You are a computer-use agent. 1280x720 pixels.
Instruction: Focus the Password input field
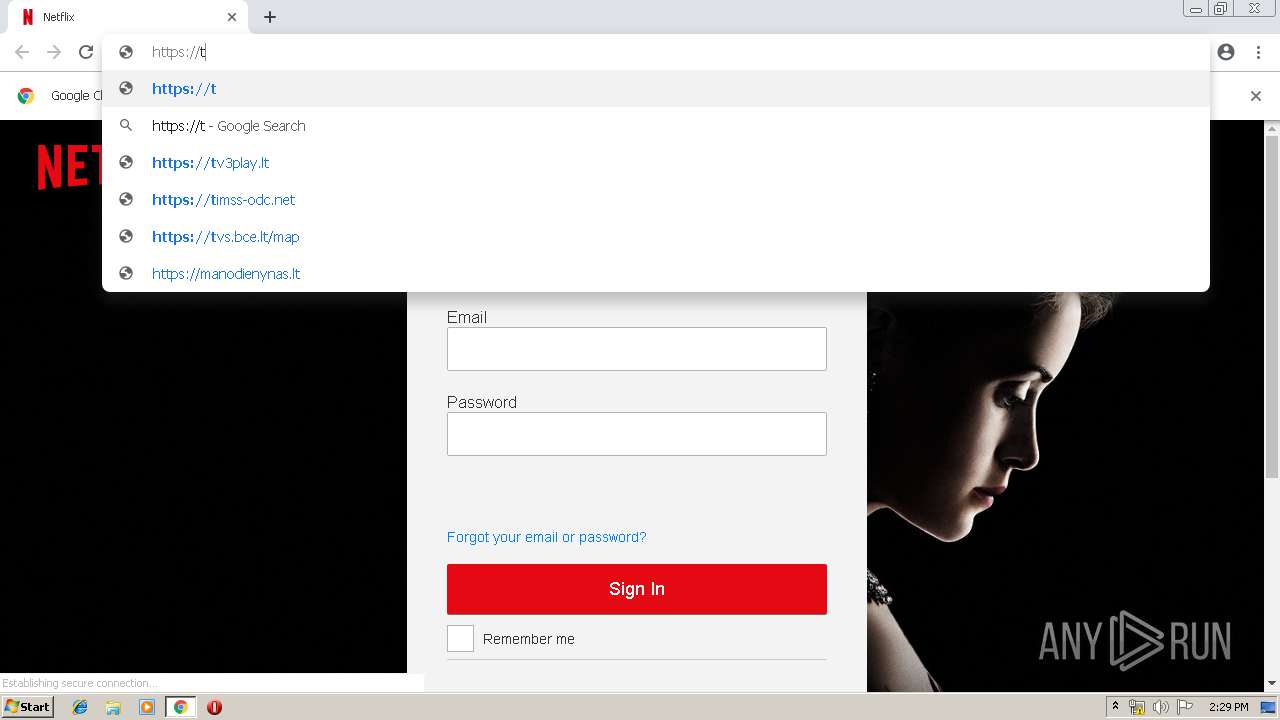[637, 434]
